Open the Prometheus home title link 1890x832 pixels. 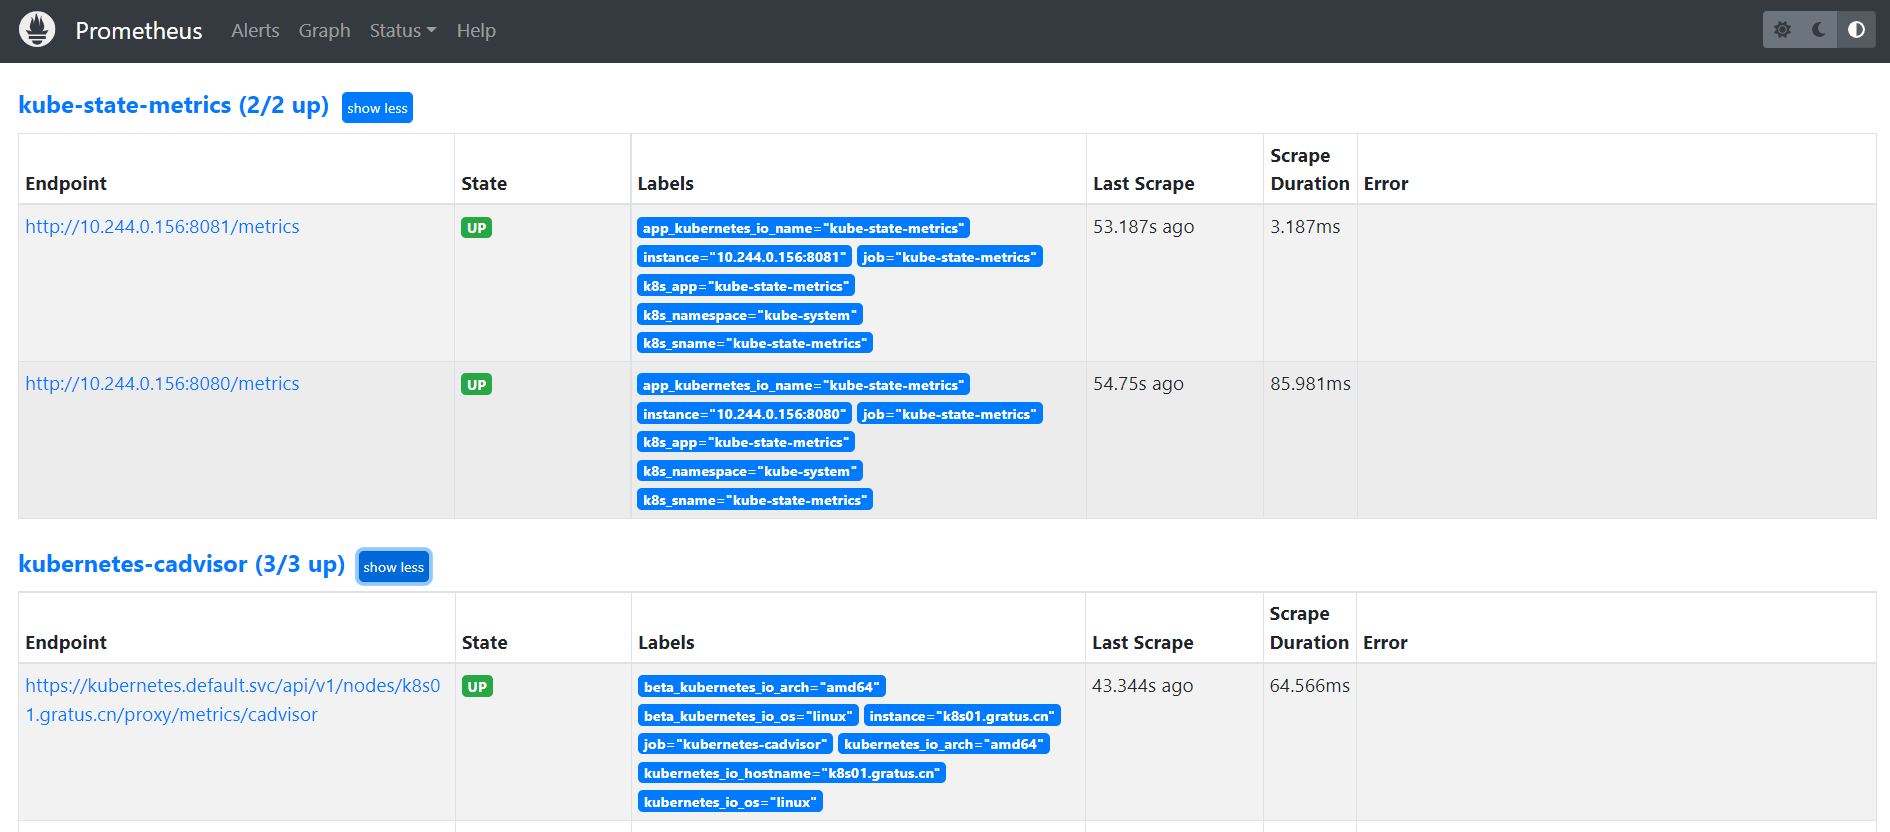click(x=139, y=31)
